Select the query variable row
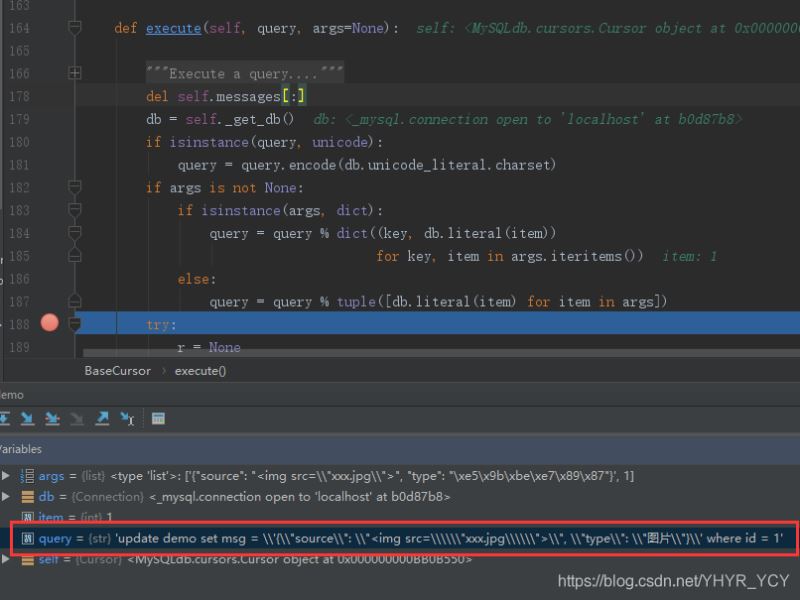The image size is (800, 600). (400, 538)
